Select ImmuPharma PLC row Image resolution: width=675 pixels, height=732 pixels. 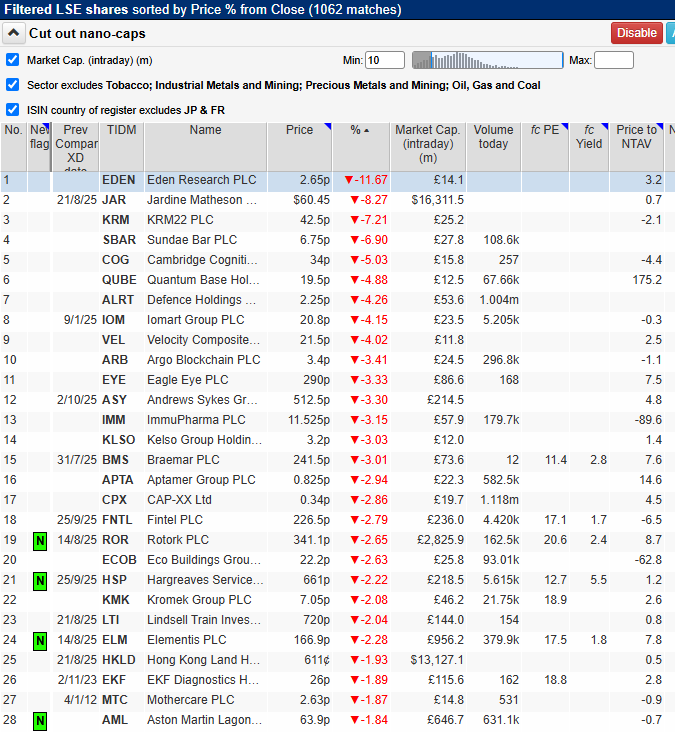[196, 420]
